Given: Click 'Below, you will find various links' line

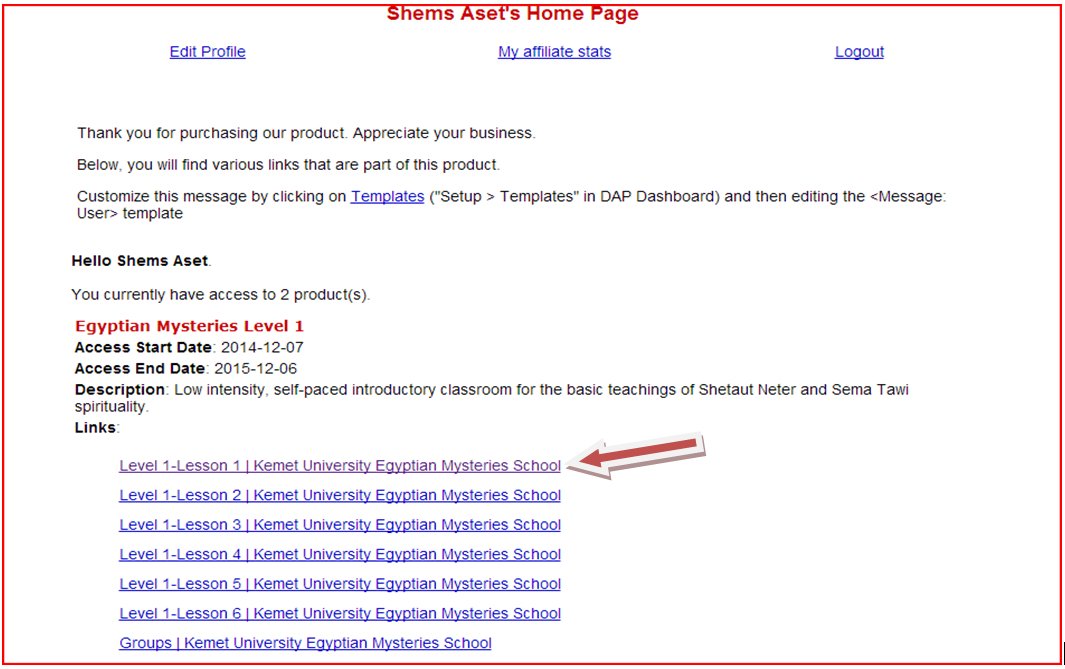Looking at the screenshot, I should pos(289,165).
